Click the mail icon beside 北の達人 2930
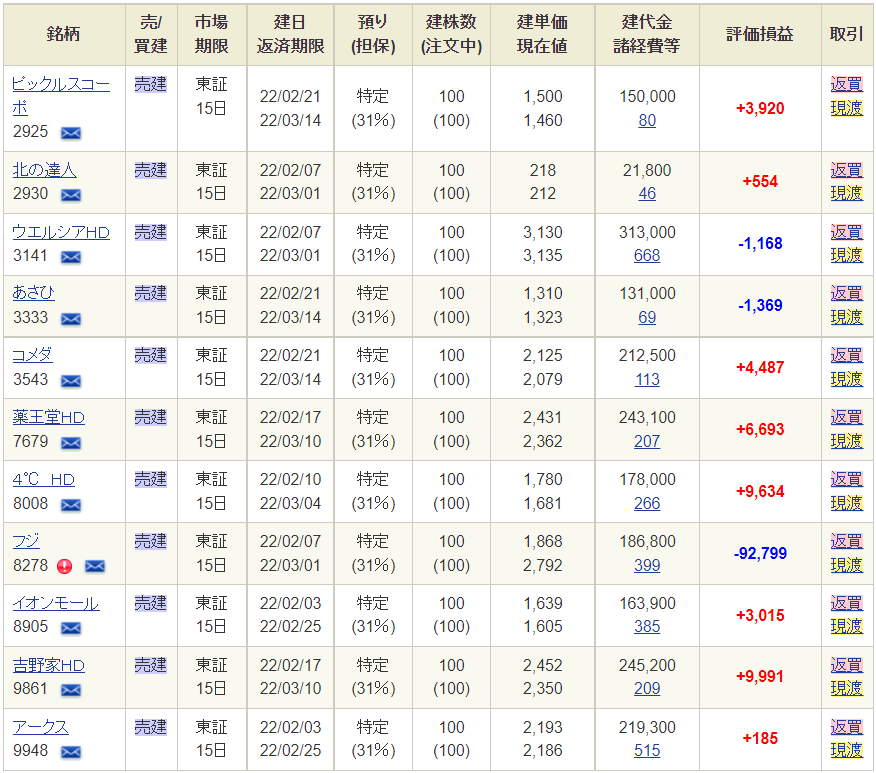Viewport: 876px width, 773px height. point(70,195)
